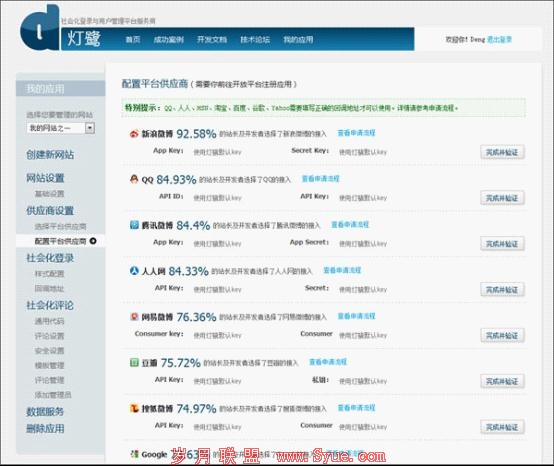554x466 pixels.
Task: Open 样式配置 in the sidebar
Action: [49, 274]
